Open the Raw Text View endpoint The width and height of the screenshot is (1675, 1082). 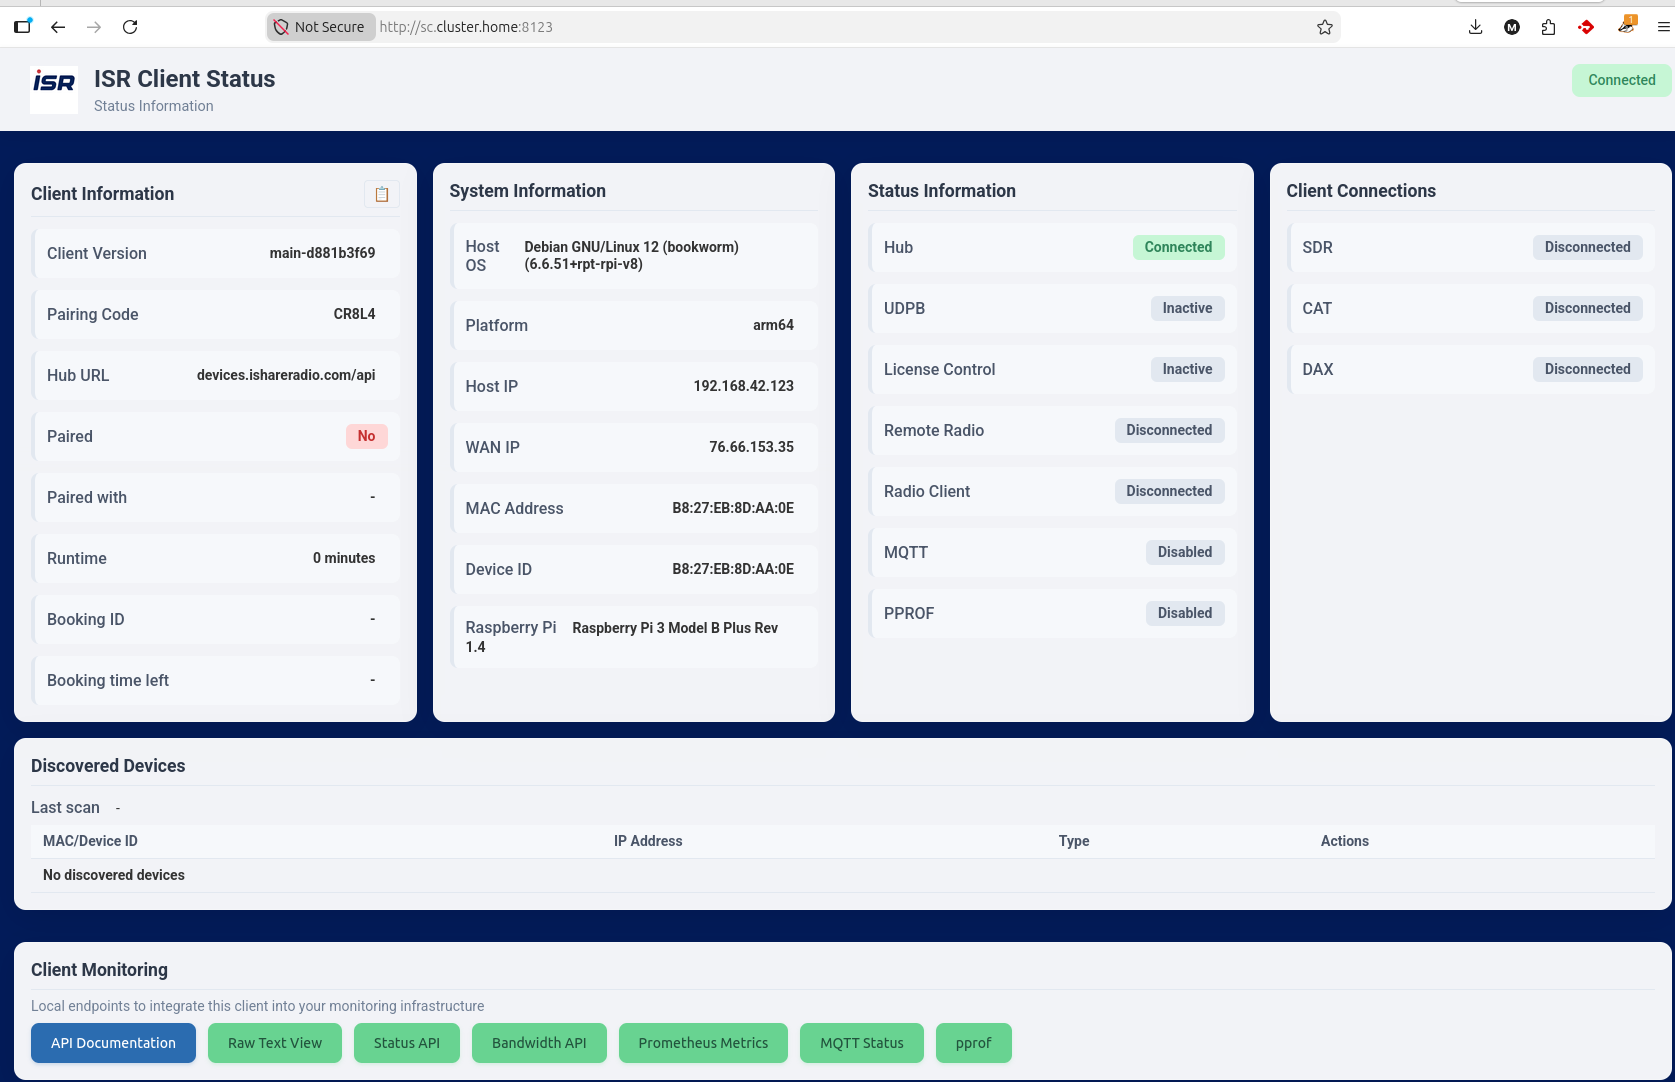pos(275,1043)
